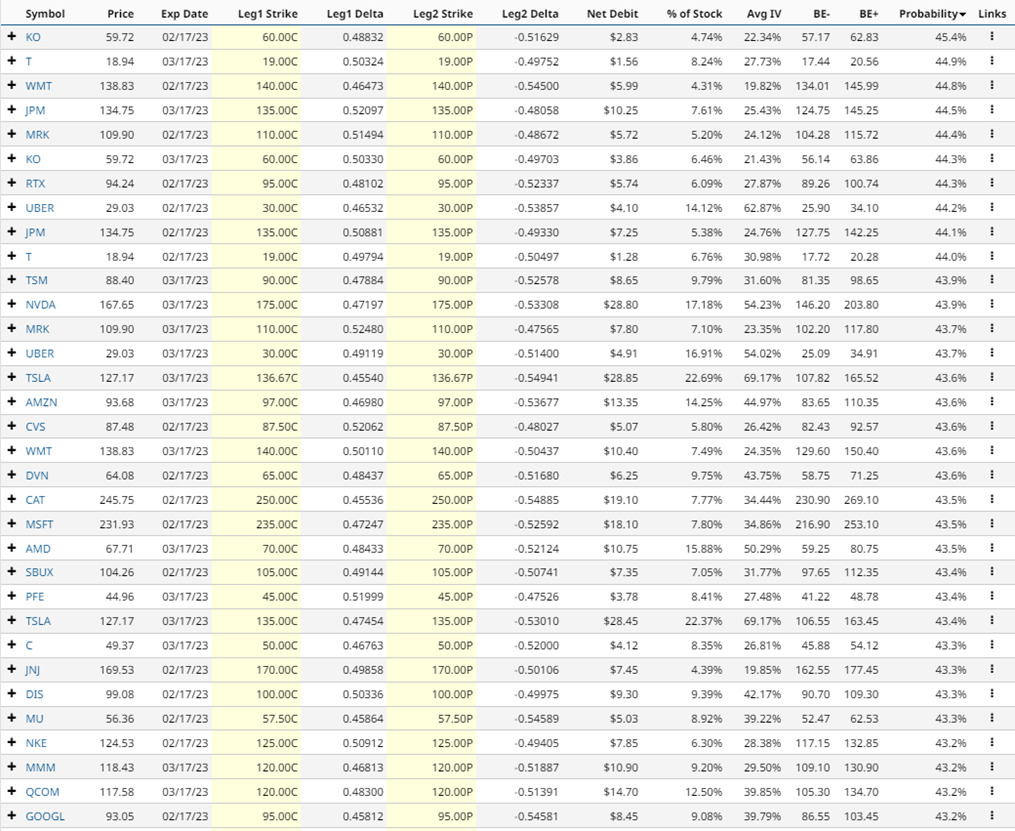Screen dimensions: 1015x831
Task: Open three-dot links menu for AMD row
Action: 991,548
